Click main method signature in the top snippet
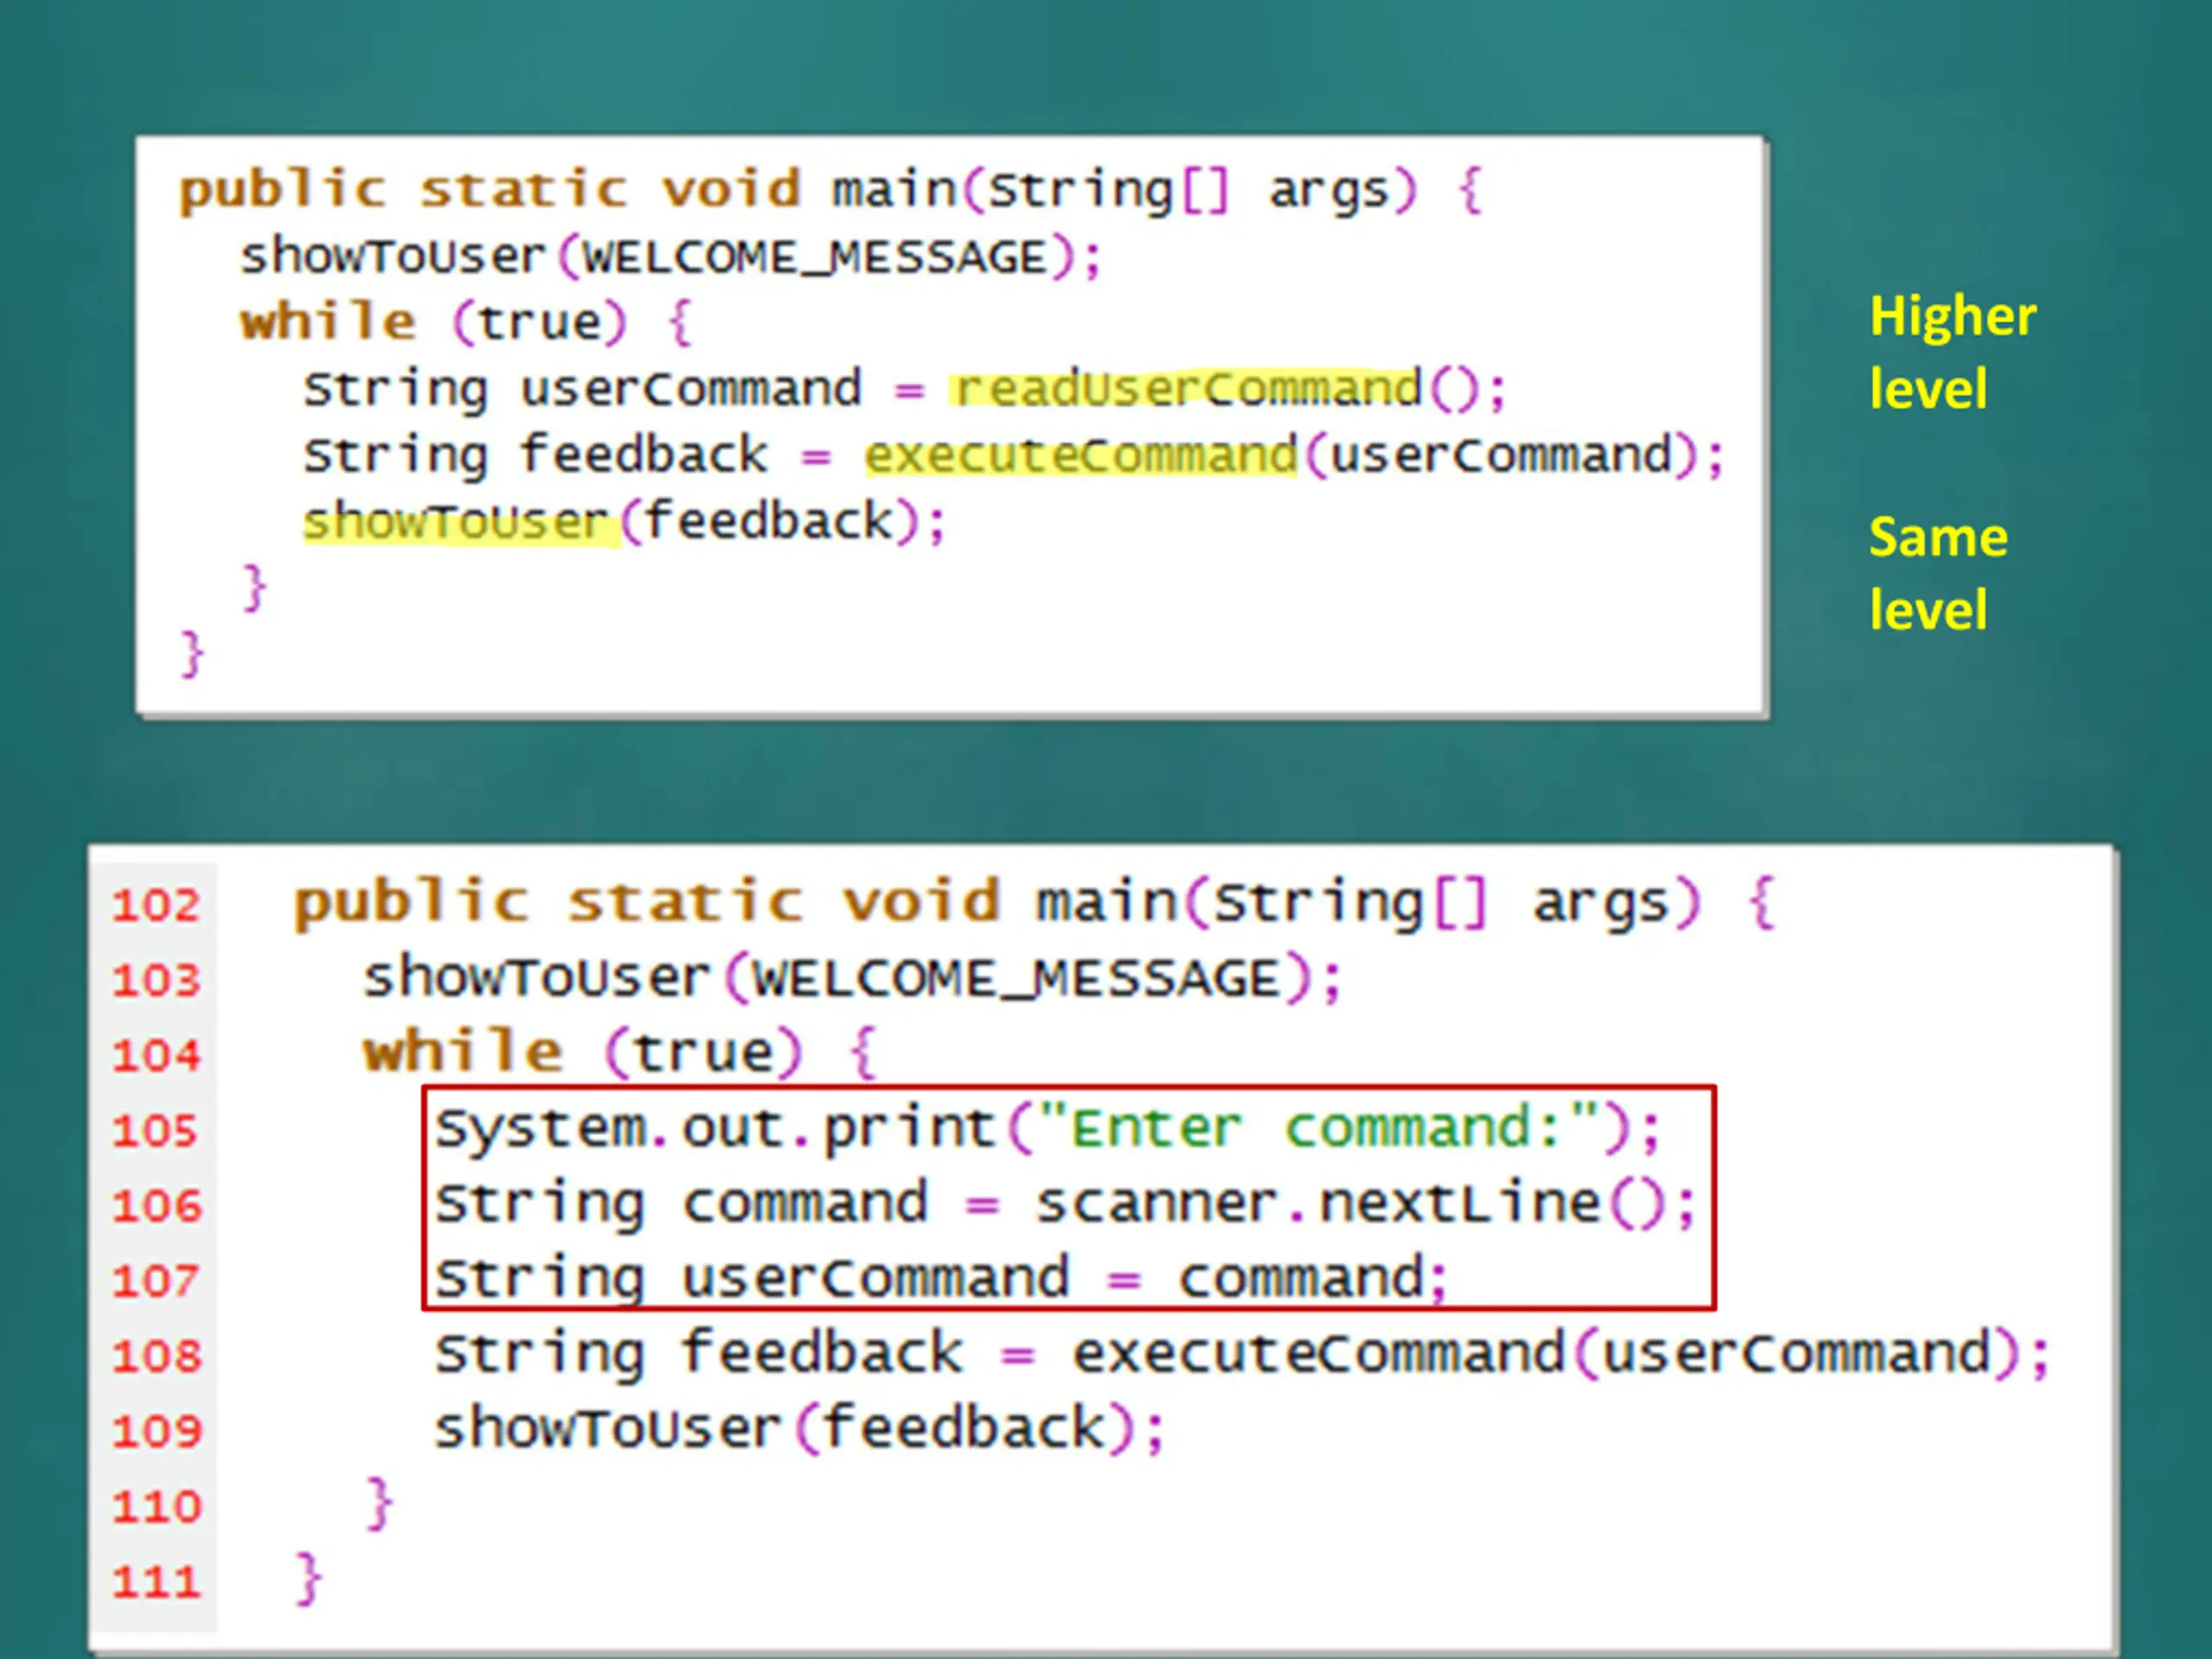The width and height of the screenshot is (2212, 1659). click(x=830, y=190)
